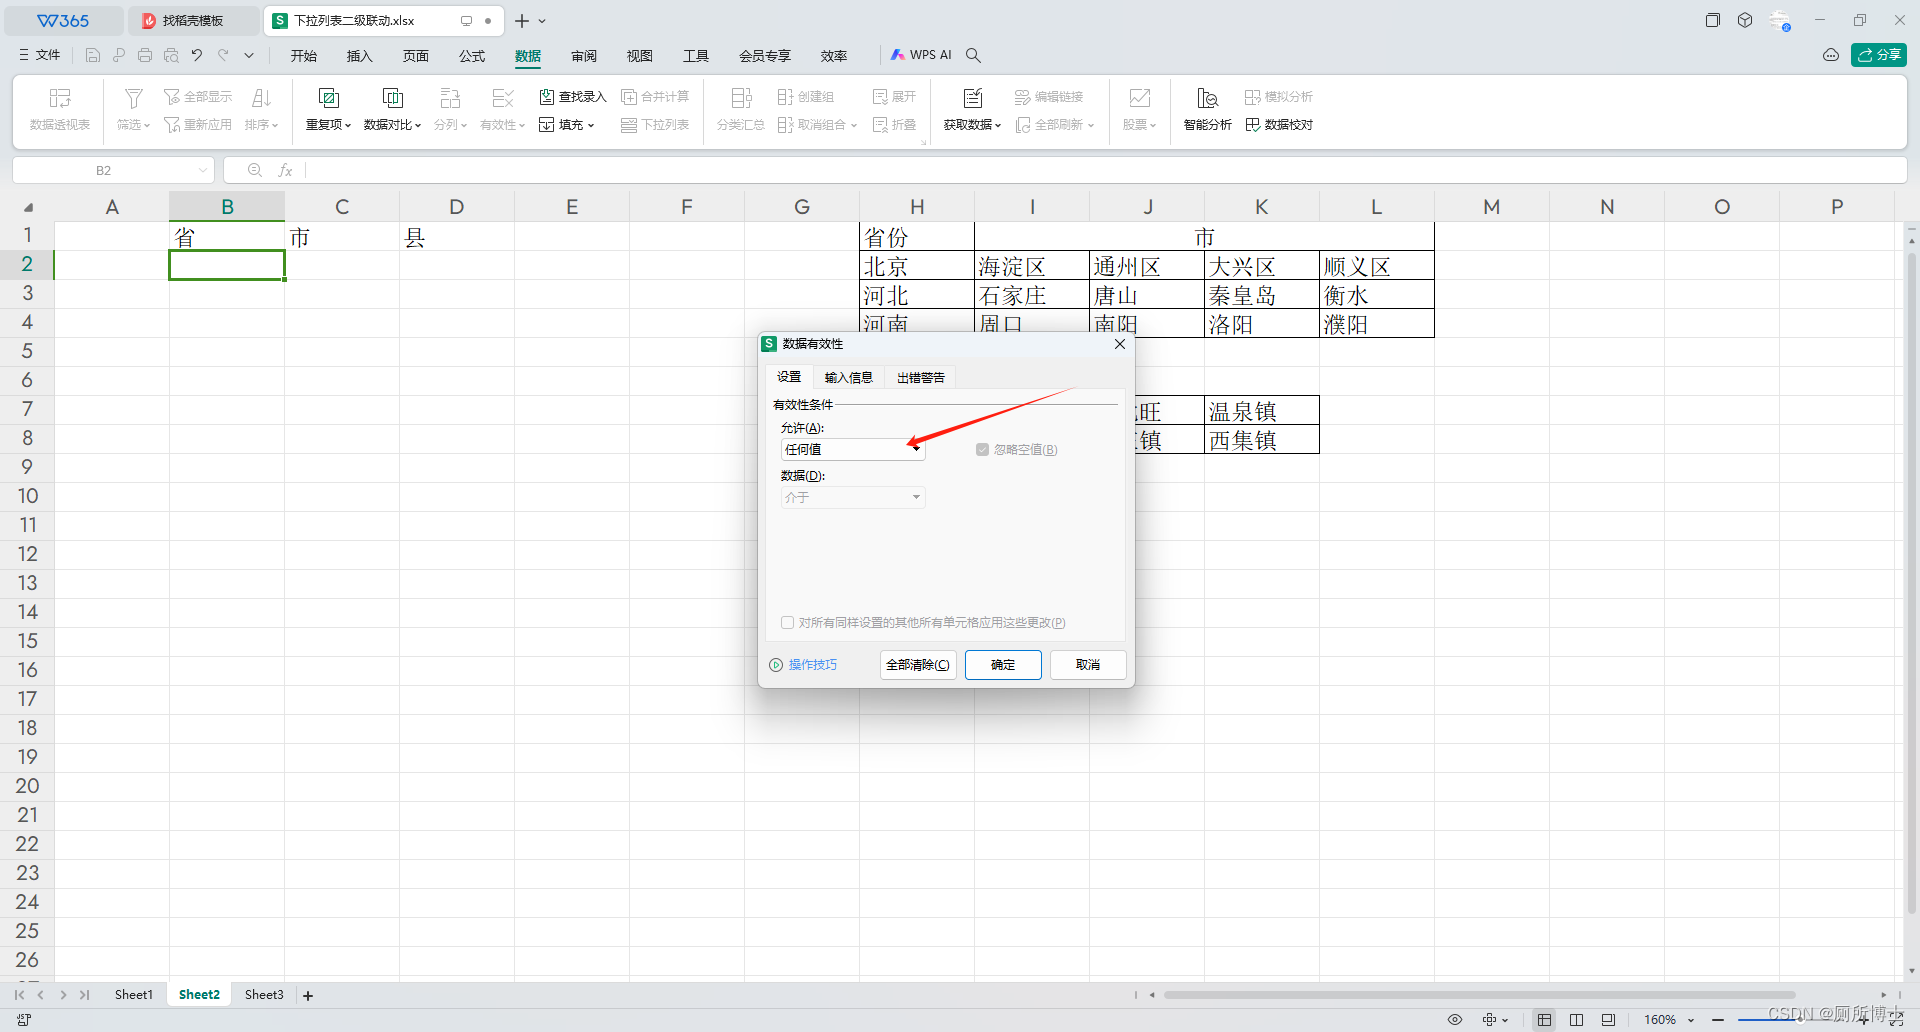Click the Stocks (股票) icon
The image size is (1920, 1032).
(1139, 98)
